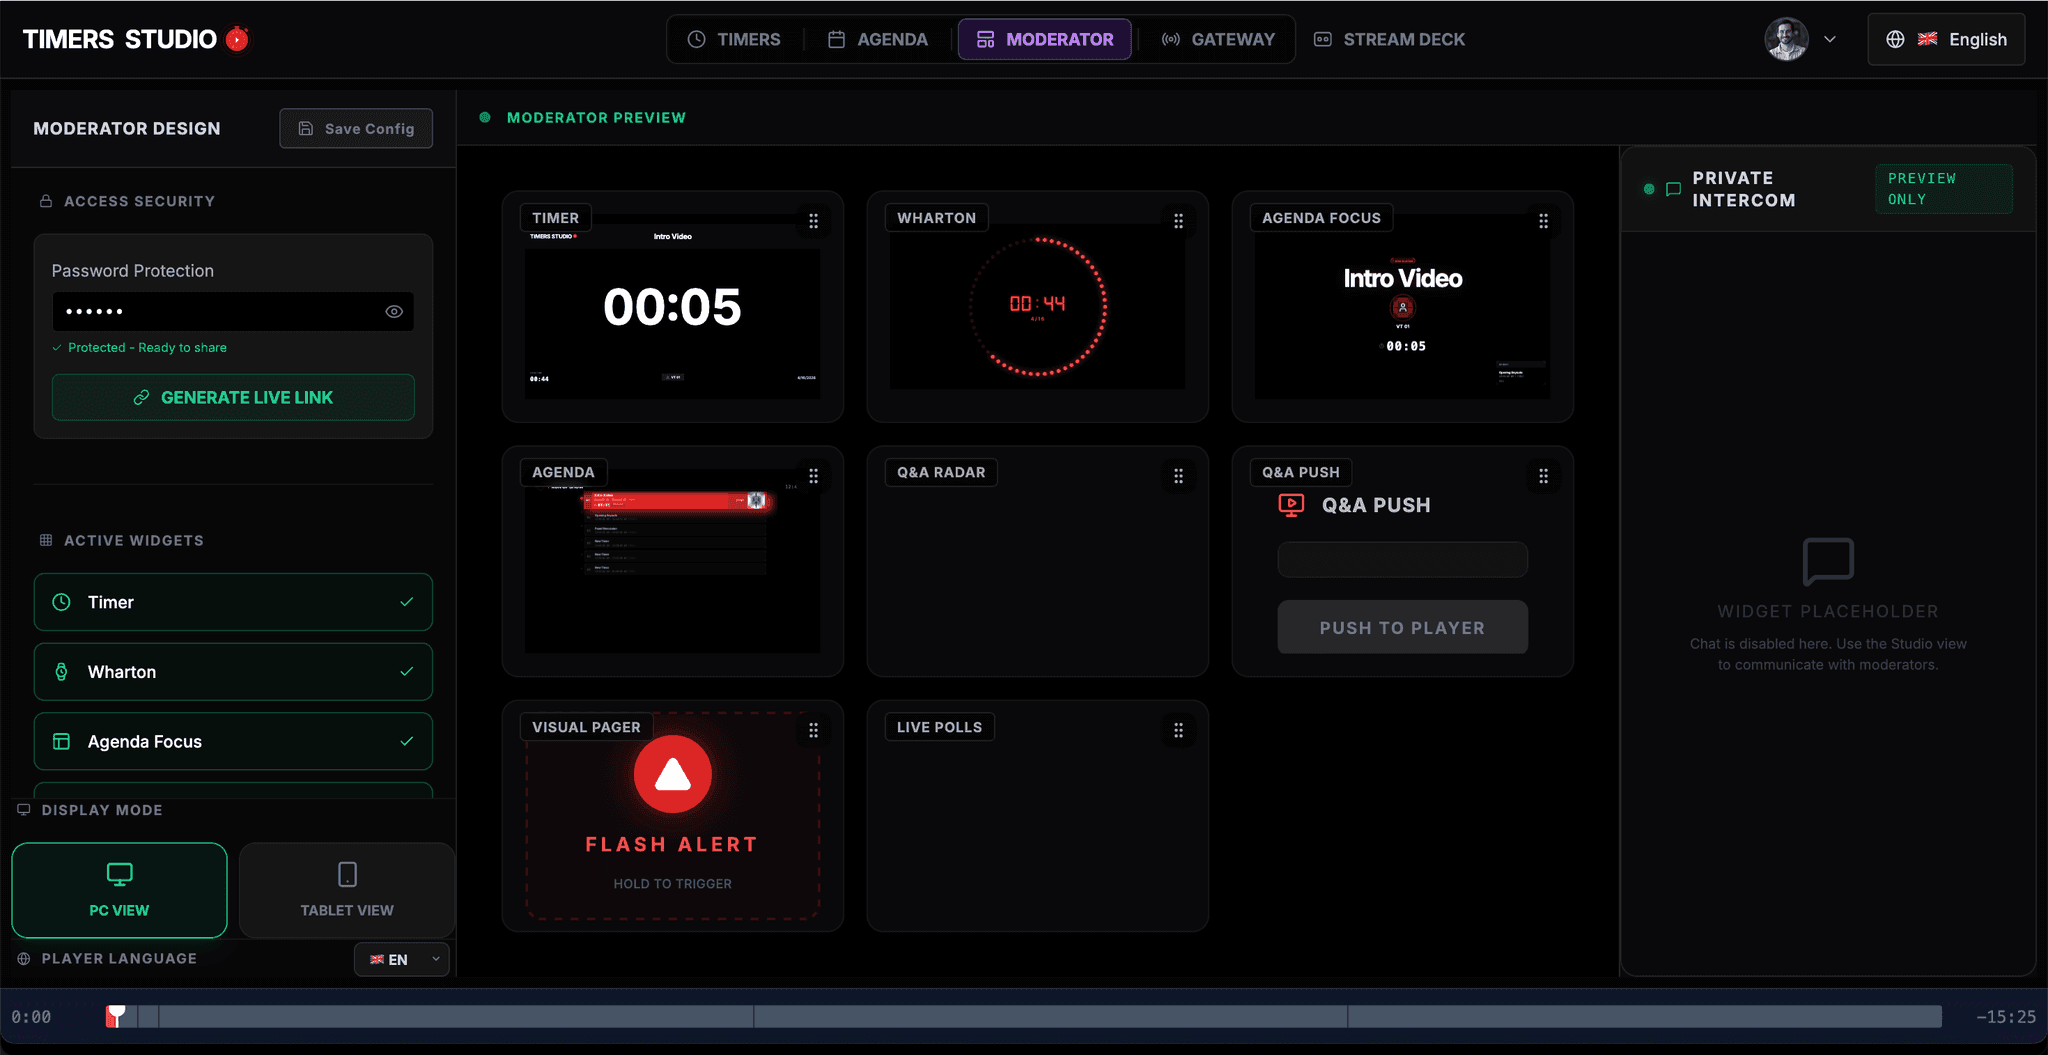
Task: Click the Q&A RADAR widget drag handle
Action: tap(1178, 476)
